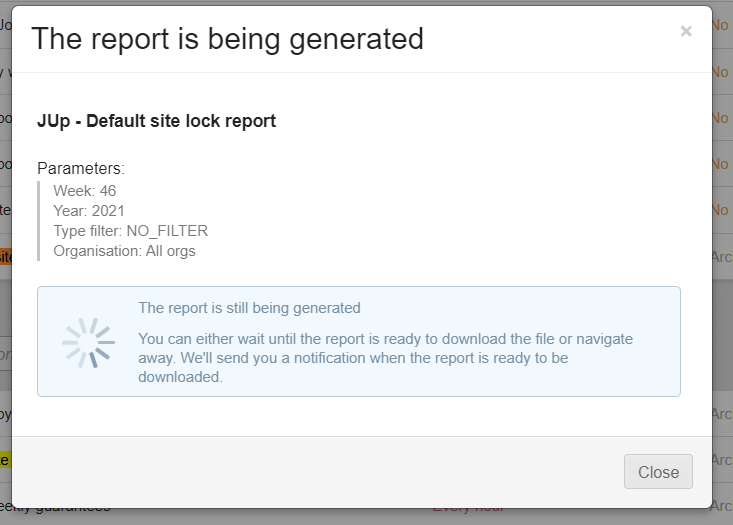Close the dialog with the × icon
This screenshot has height=525, width=733.
point(686,31)
